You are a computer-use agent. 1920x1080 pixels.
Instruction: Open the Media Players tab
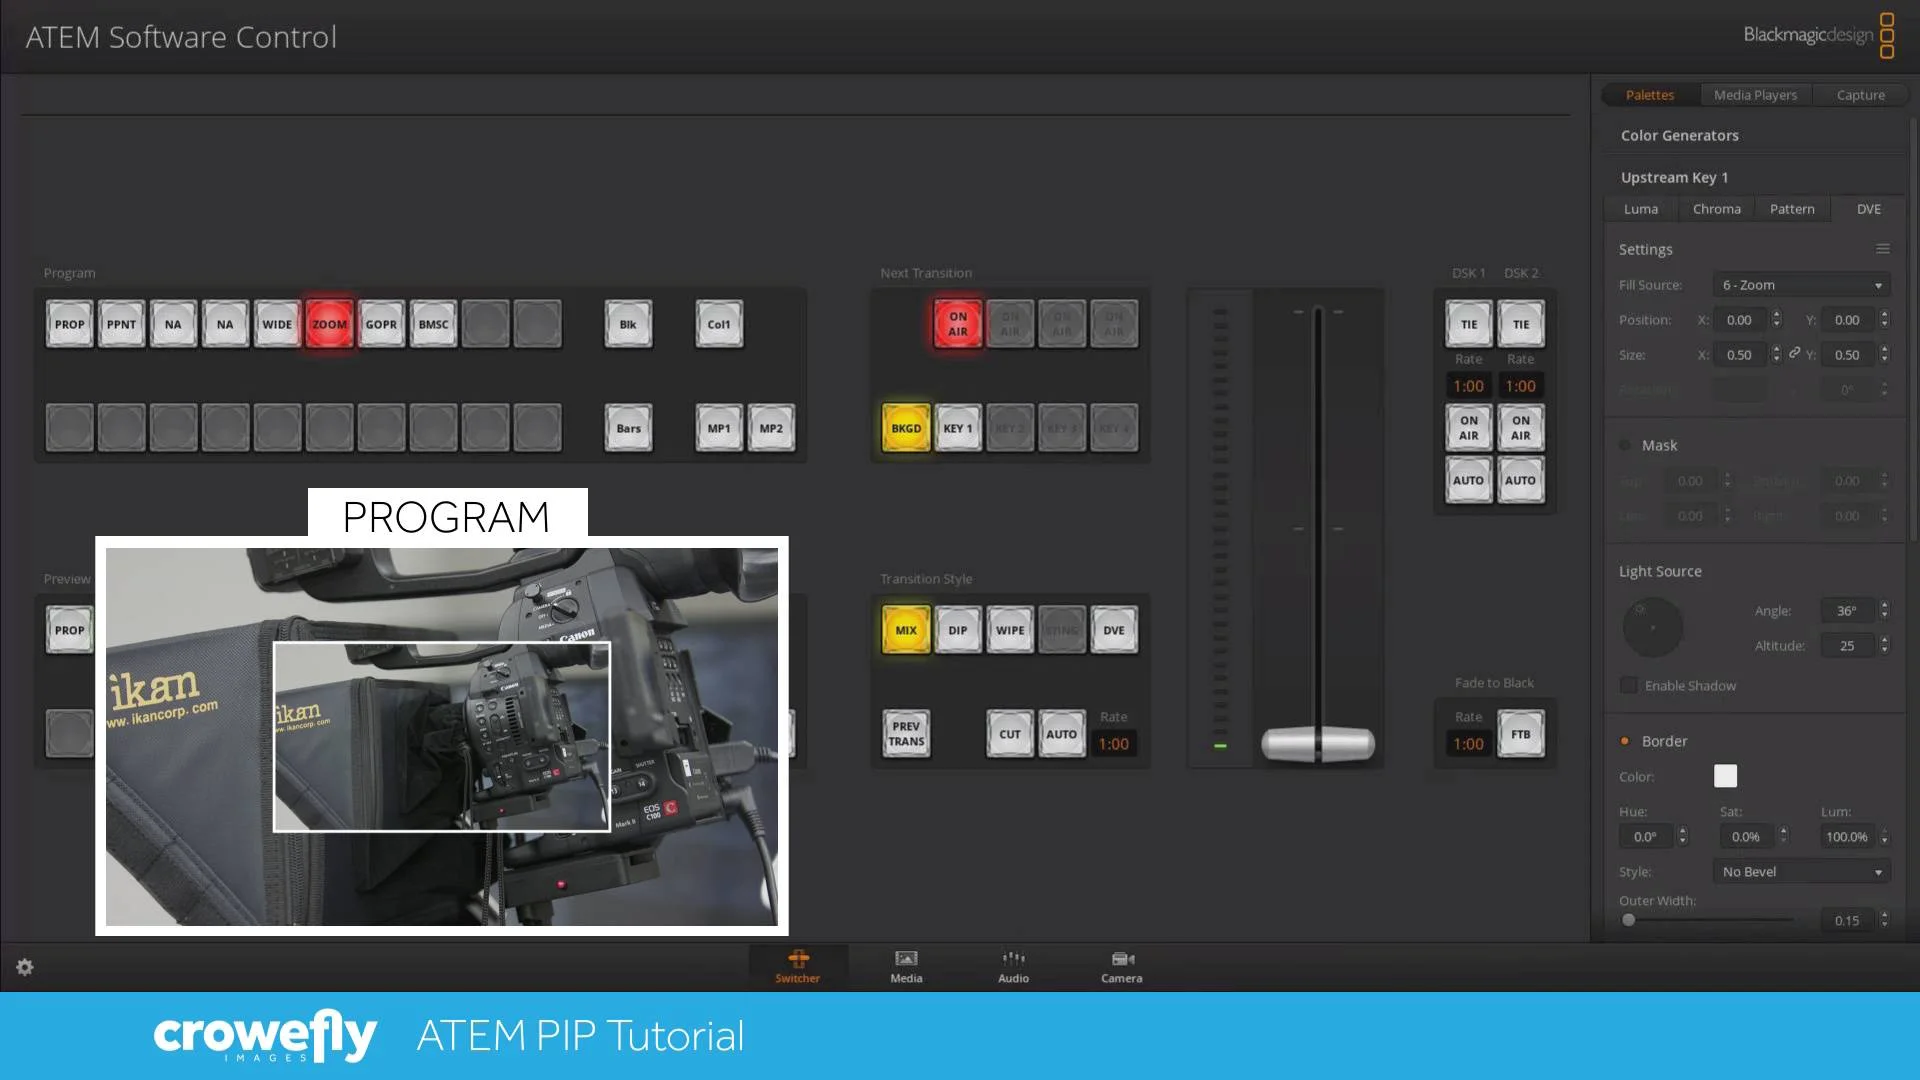(1755, 94)
